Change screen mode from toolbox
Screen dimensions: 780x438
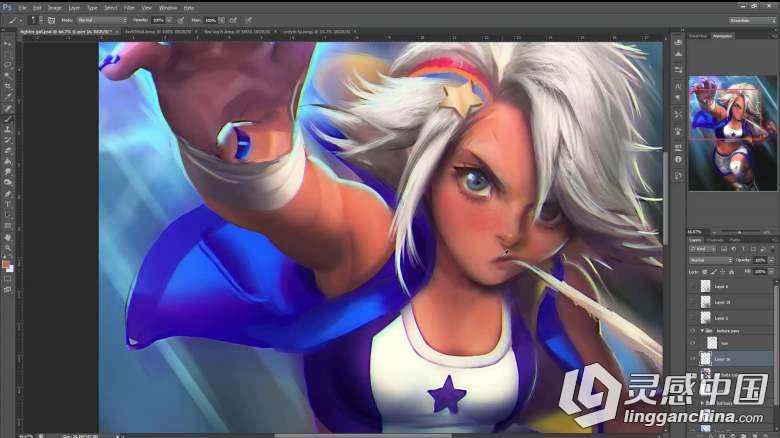7,290
